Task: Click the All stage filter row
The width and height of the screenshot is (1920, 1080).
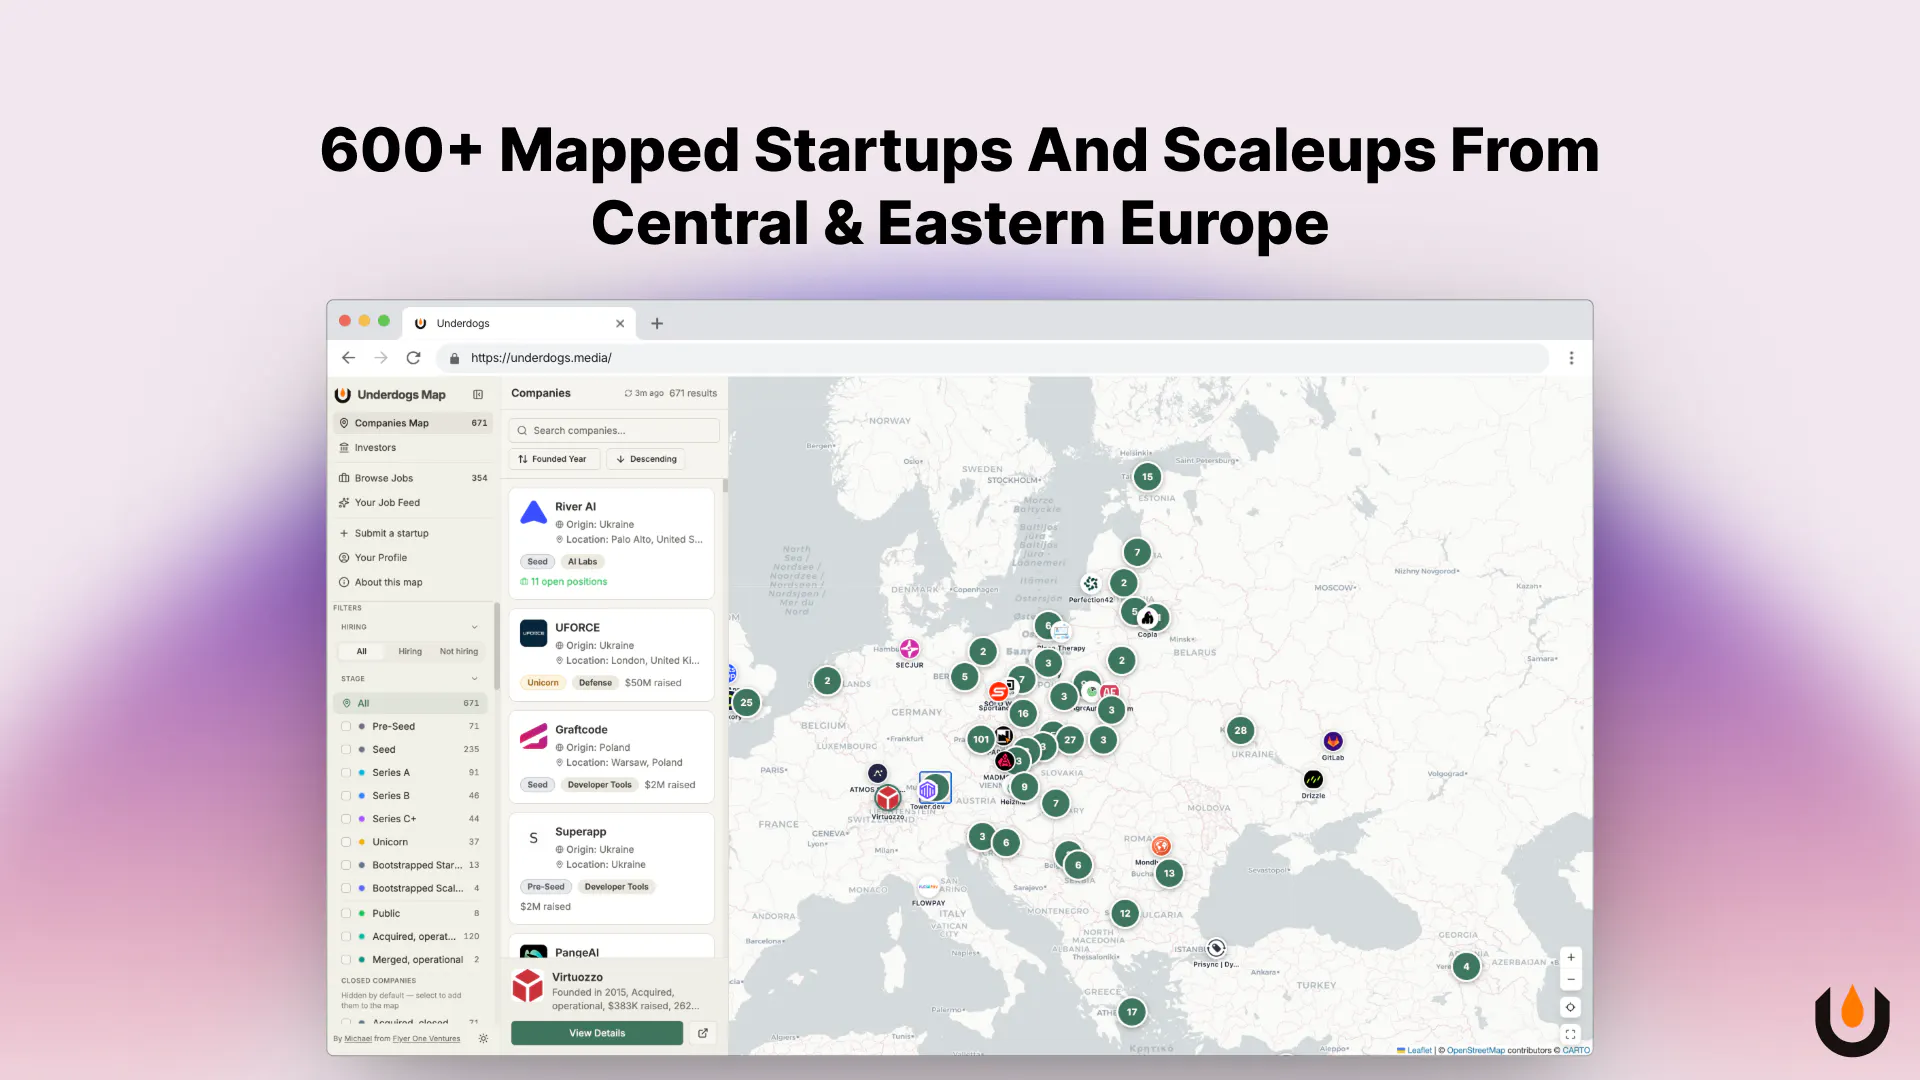Action: click(412, 703)
